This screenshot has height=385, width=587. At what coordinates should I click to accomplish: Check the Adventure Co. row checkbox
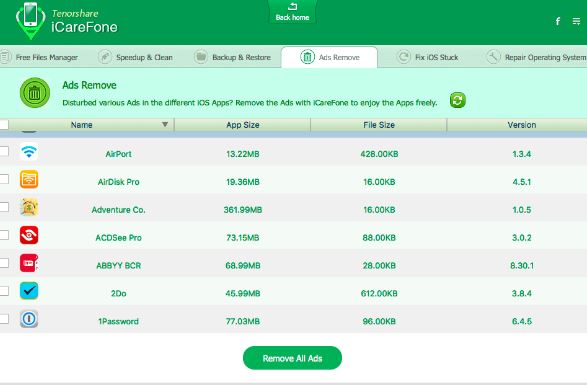pyautogui.click(x=4, y=207)
